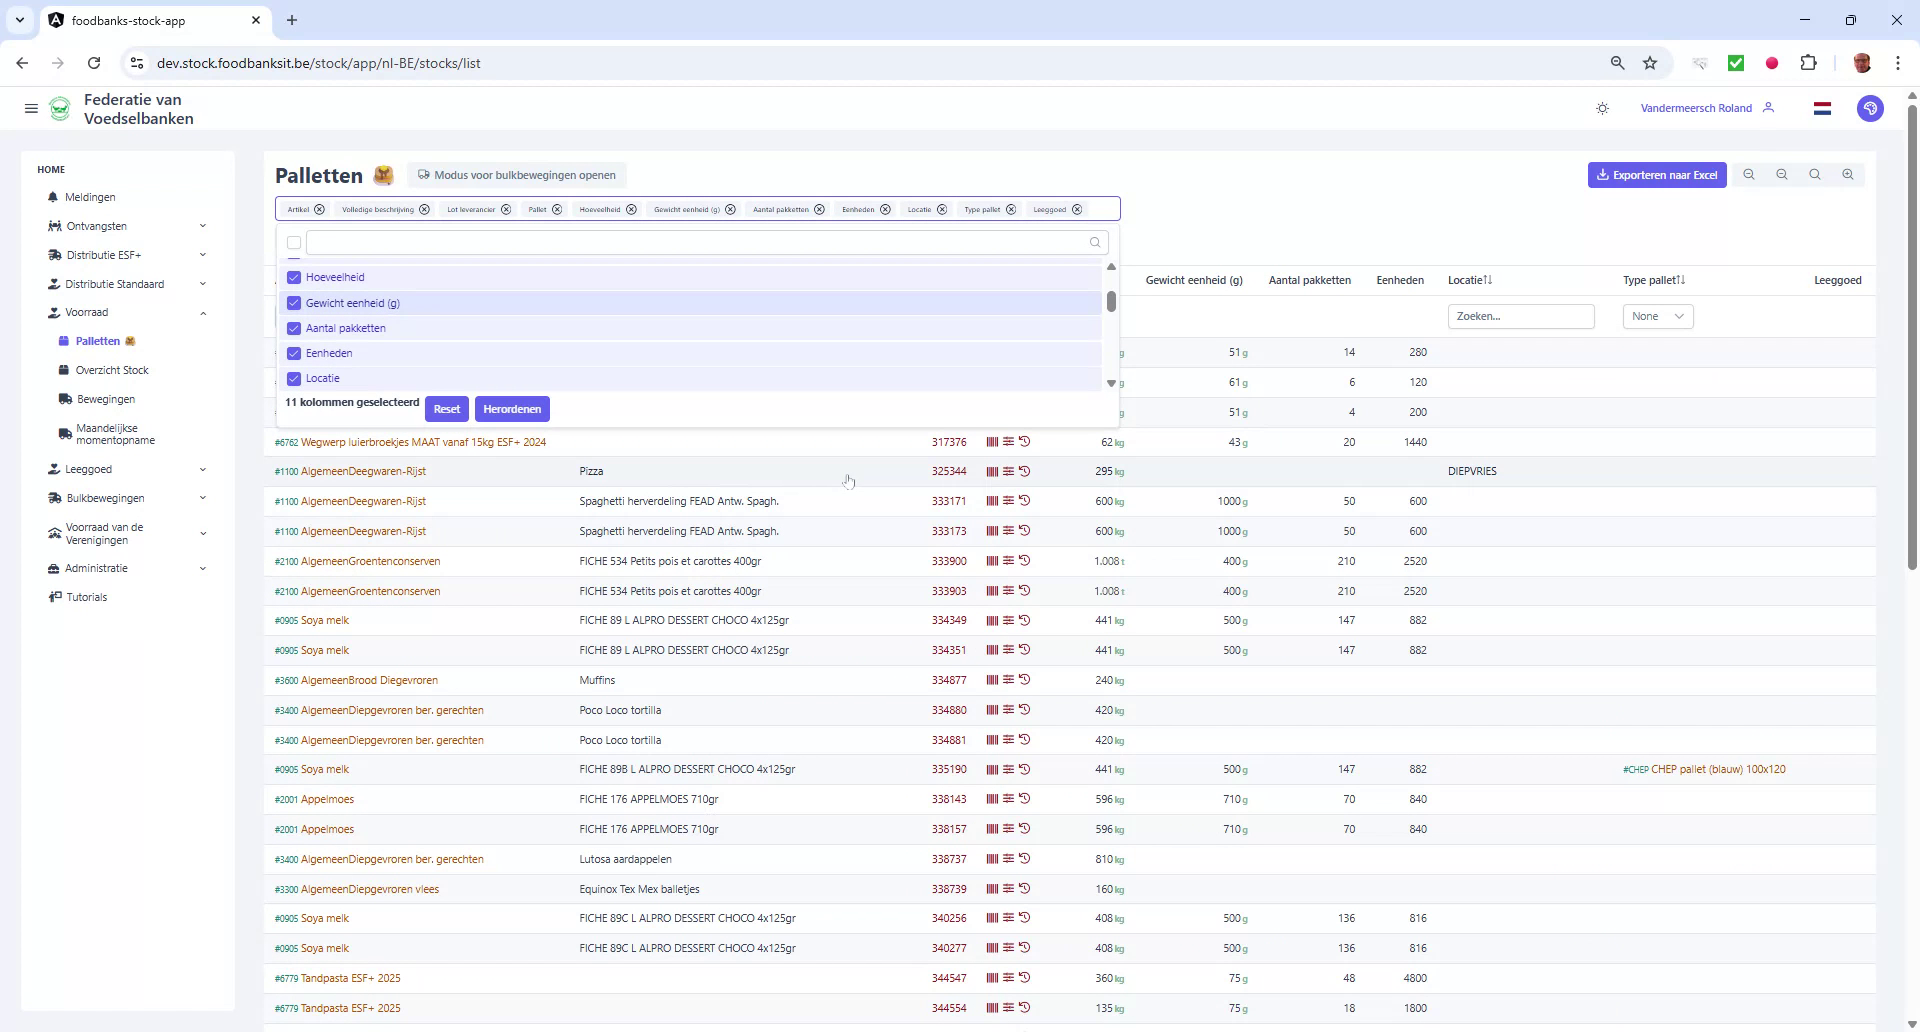This screenshot has width=1920, height=1032.
Task: Type in the Zoeken search field under Locatie
Action: coord(1520,316)
